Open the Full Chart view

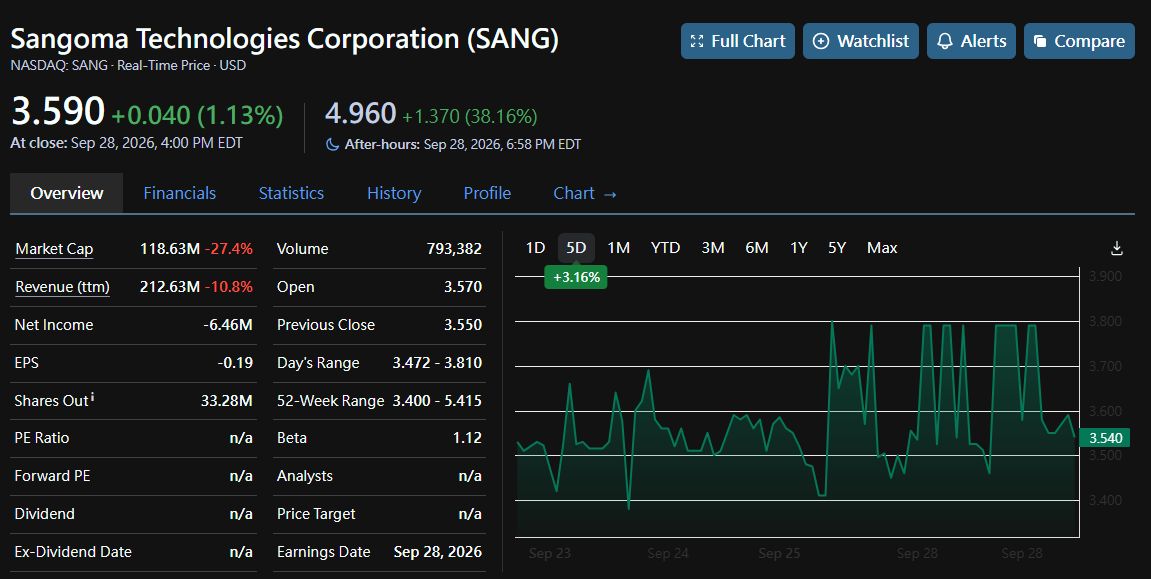point(738,41)
